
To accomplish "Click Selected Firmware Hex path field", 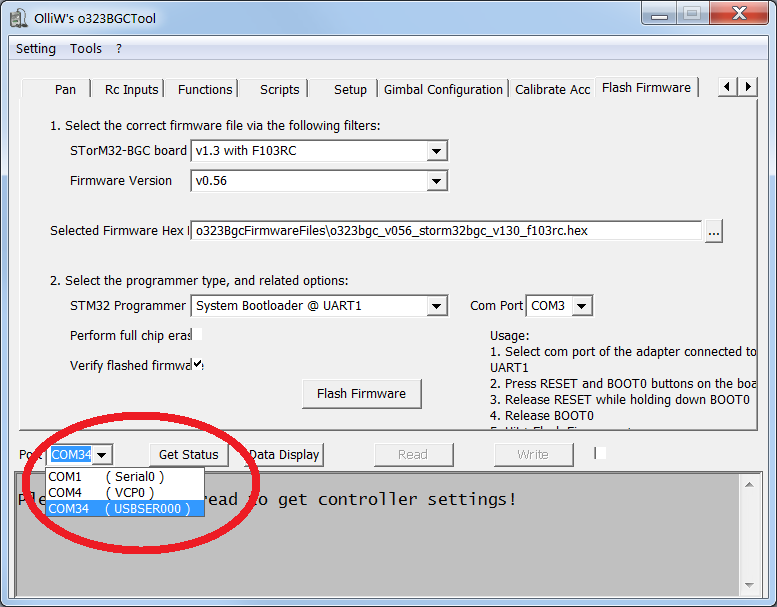I will tap(446, 230).
